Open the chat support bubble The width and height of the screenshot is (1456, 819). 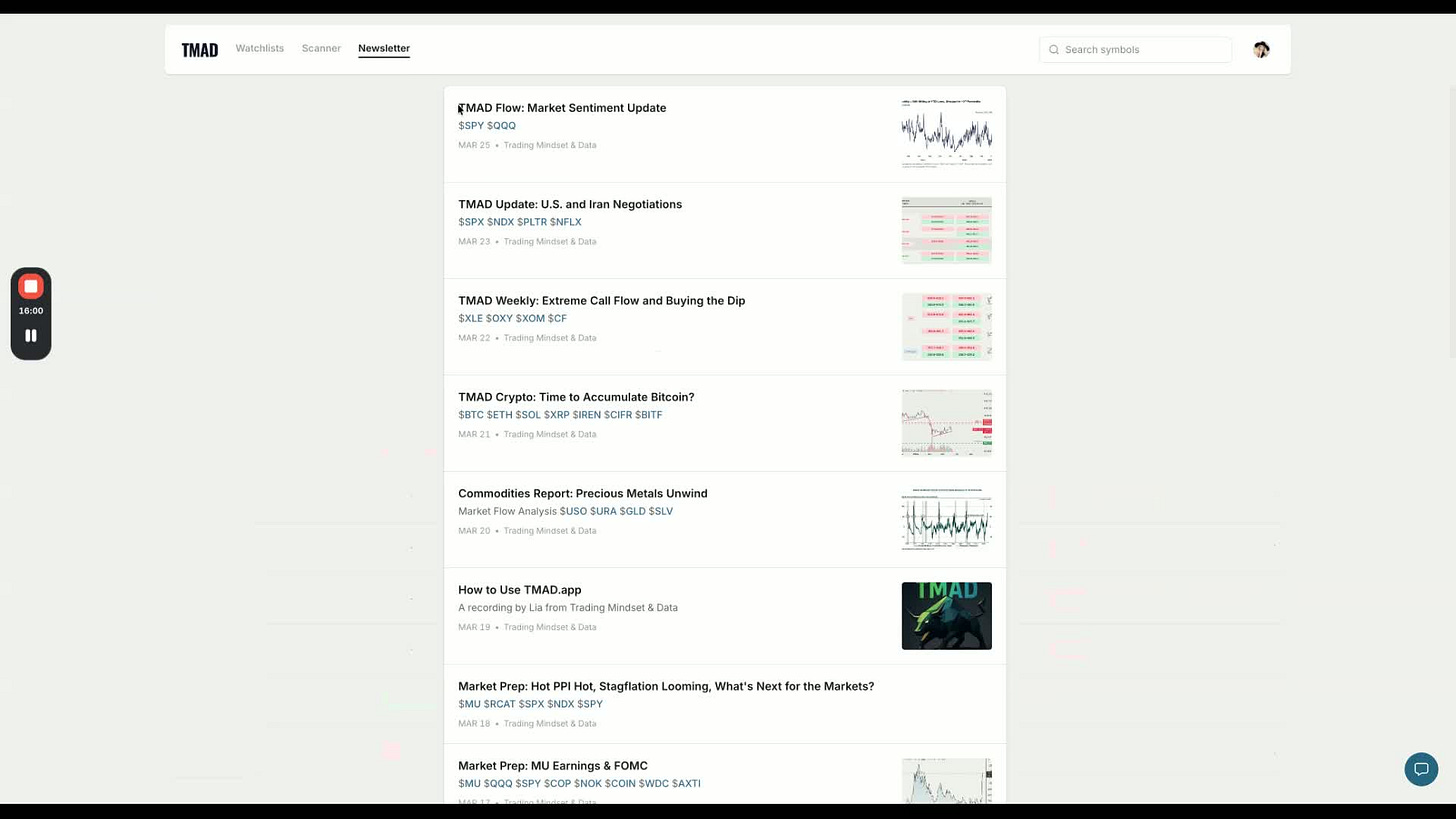1421,769
